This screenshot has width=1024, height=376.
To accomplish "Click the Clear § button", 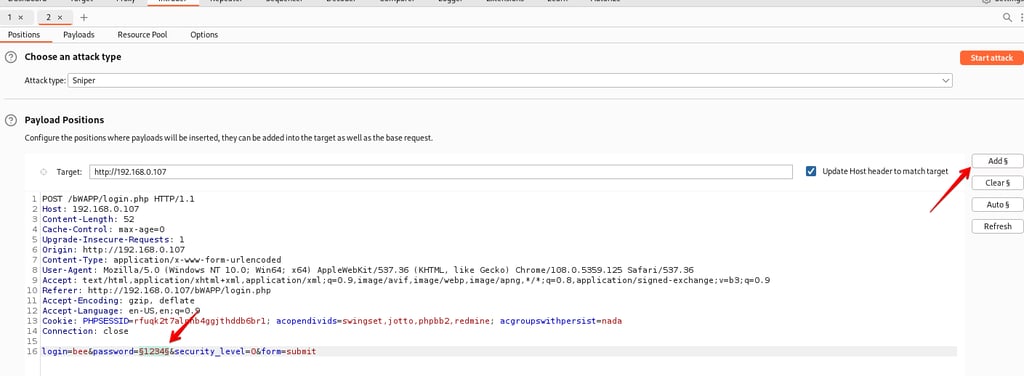I will pos(997,183).
